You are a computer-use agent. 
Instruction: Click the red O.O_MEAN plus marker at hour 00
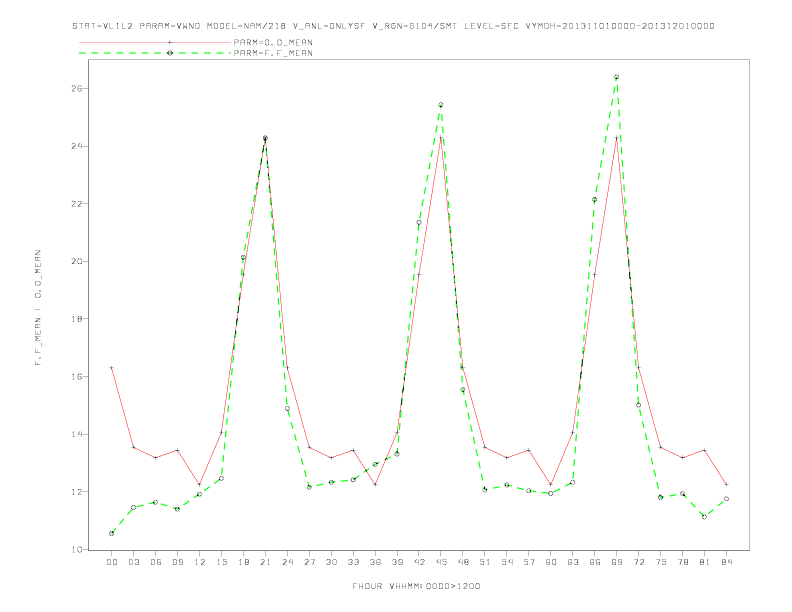click(112, 368)
